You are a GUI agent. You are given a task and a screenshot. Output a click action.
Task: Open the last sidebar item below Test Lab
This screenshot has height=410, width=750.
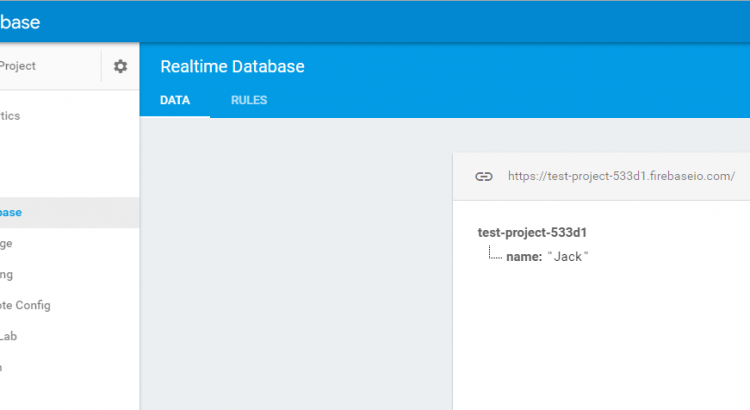coord(3,367)
